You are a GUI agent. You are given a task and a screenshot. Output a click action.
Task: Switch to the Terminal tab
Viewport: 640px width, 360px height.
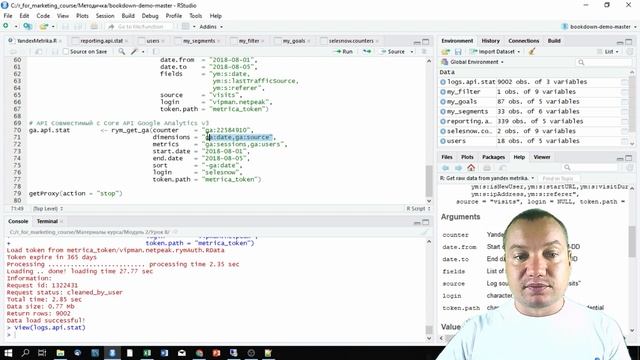click(47, 221)
